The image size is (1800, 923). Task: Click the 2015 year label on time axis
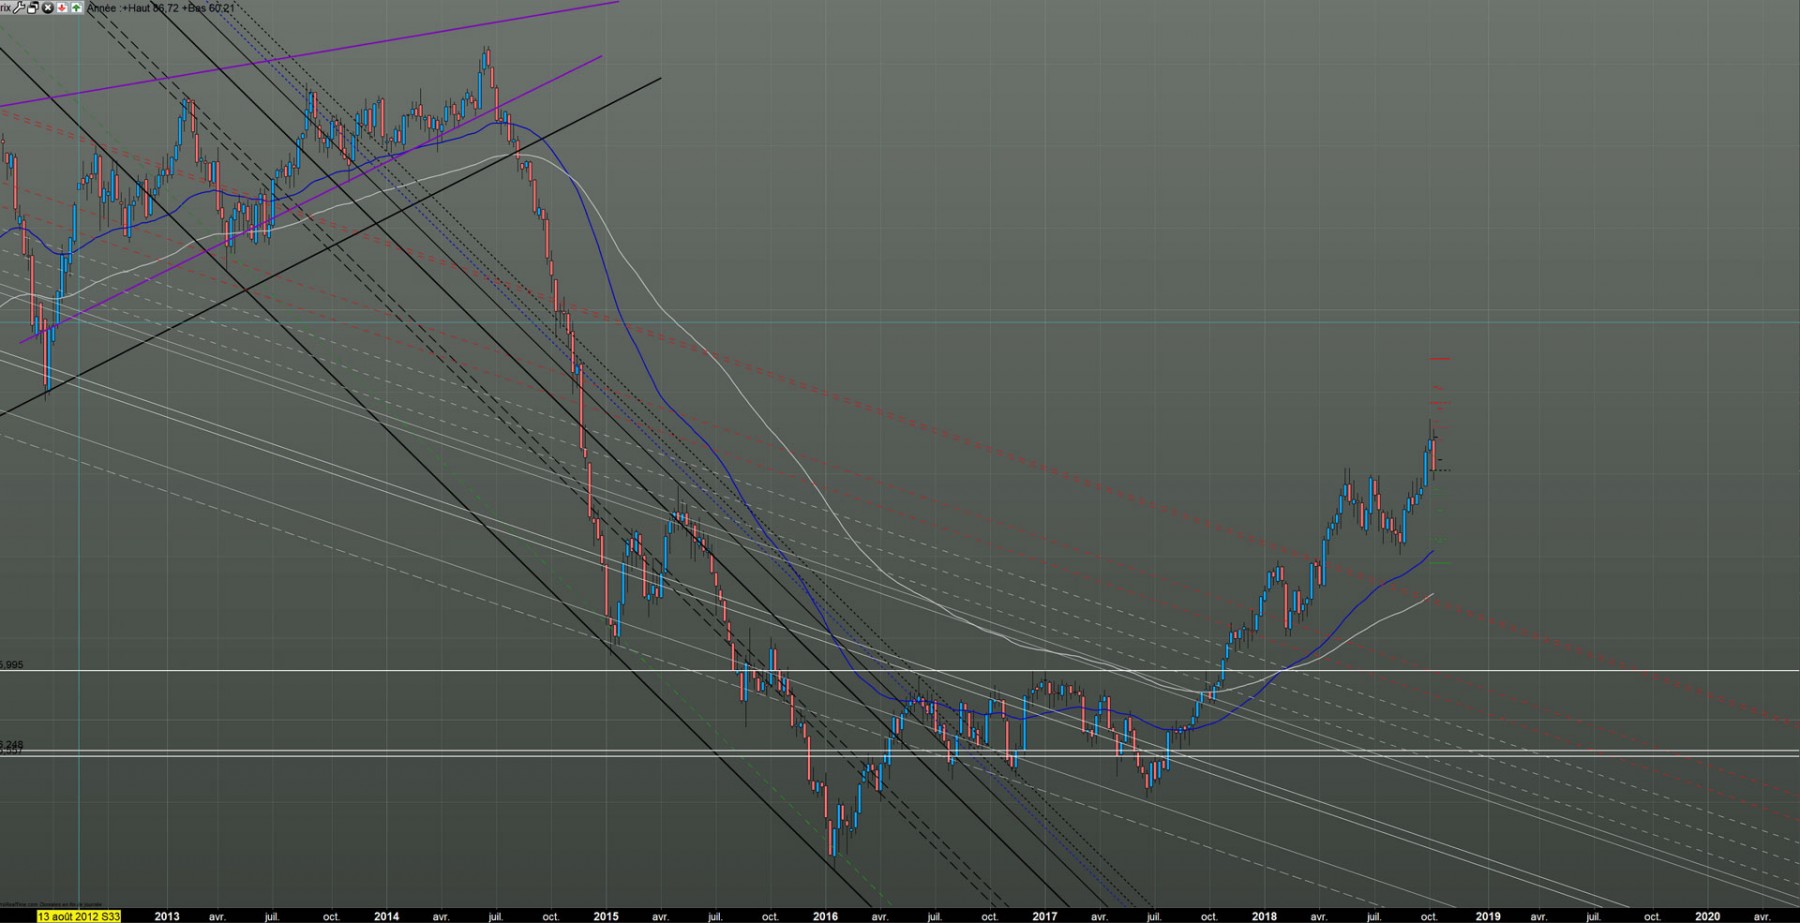[x=605, y=916]
